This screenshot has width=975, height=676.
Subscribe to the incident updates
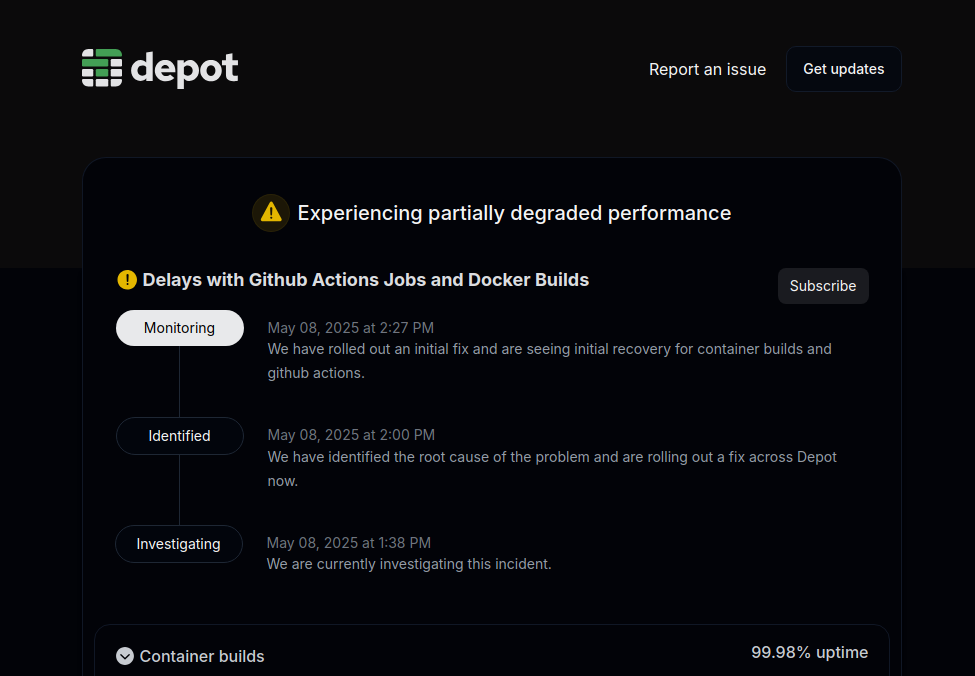tap(823, 286)
